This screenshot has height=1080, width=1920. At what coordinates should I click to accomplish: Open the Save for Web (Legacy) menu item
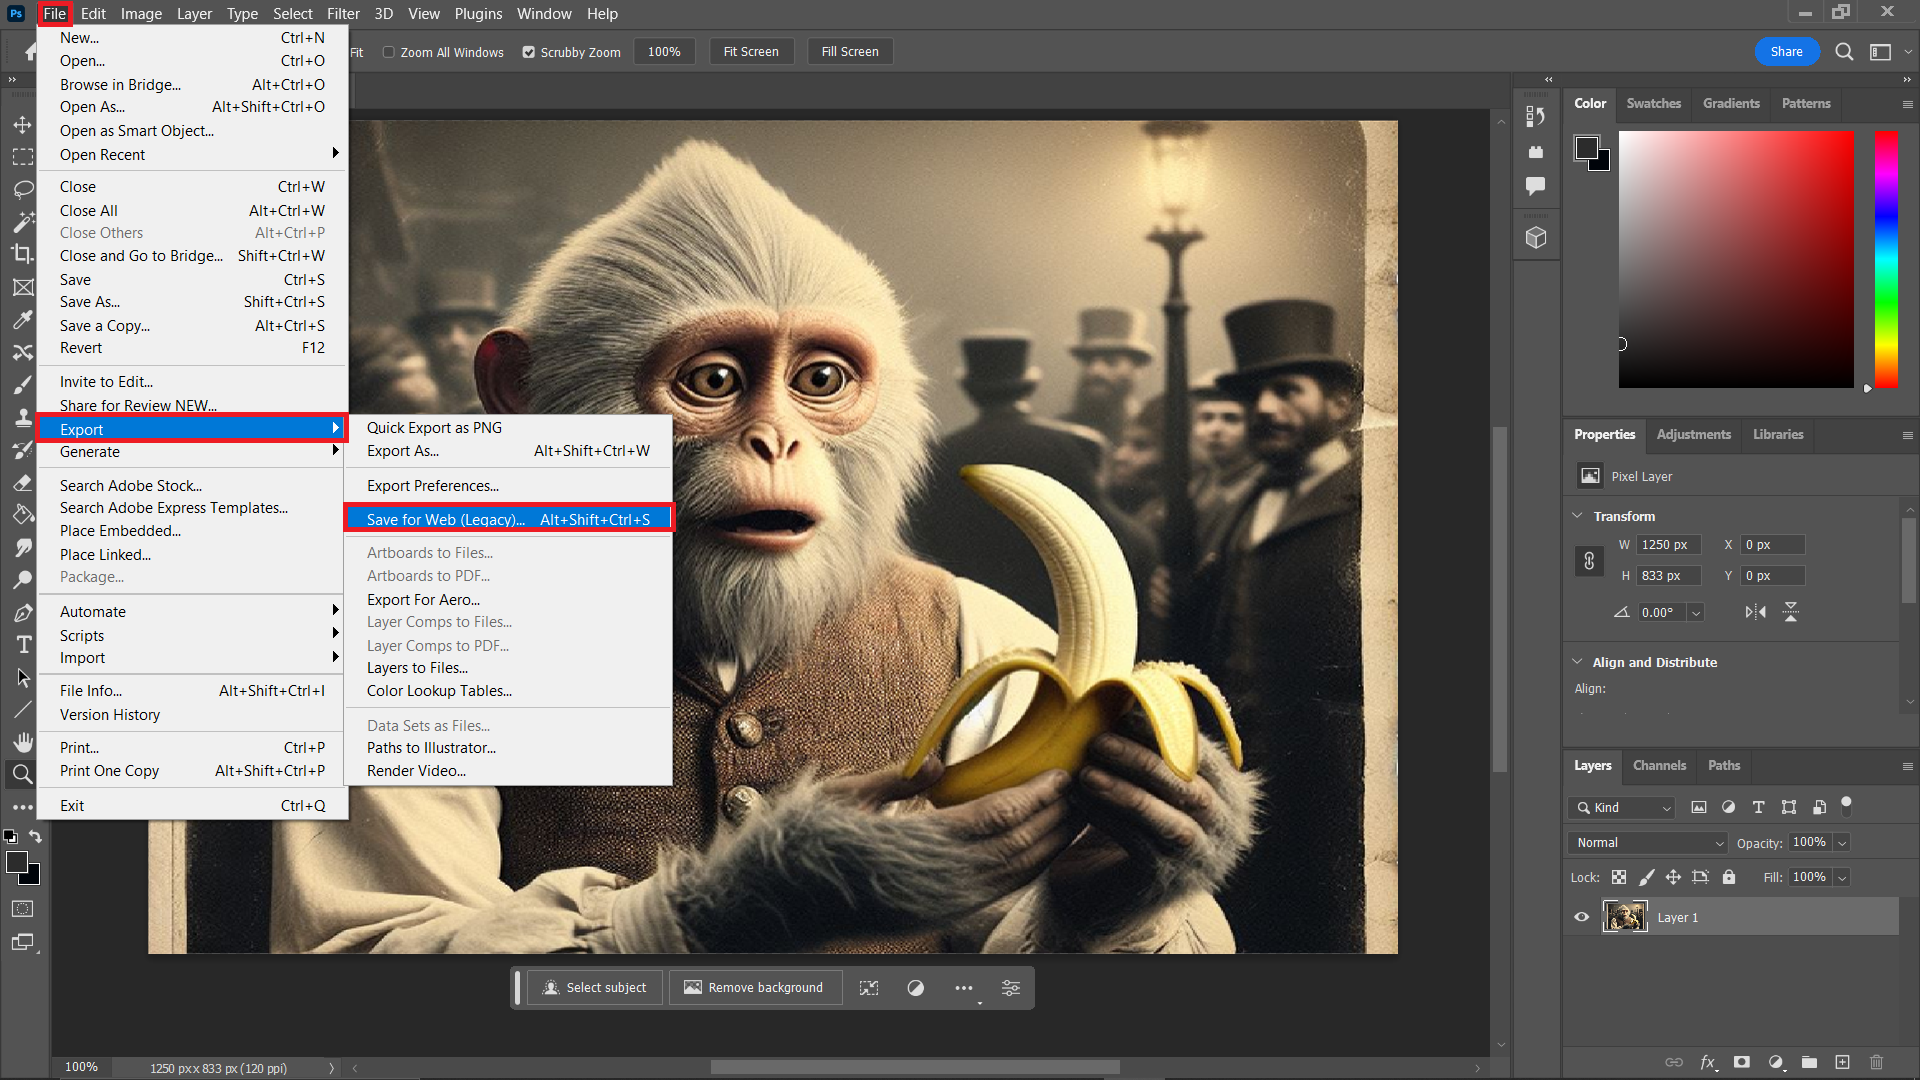[x=445, y=519]
